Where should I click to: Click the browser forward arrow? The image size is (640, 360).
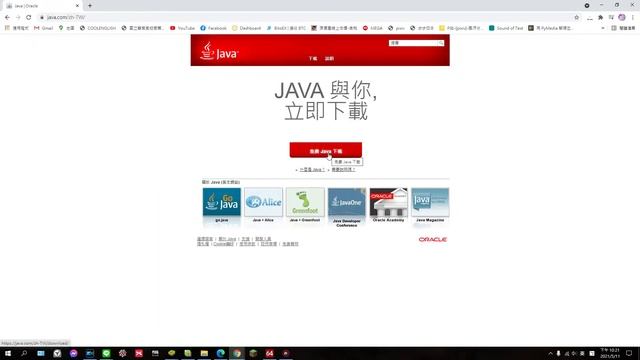tap(18, 17)
